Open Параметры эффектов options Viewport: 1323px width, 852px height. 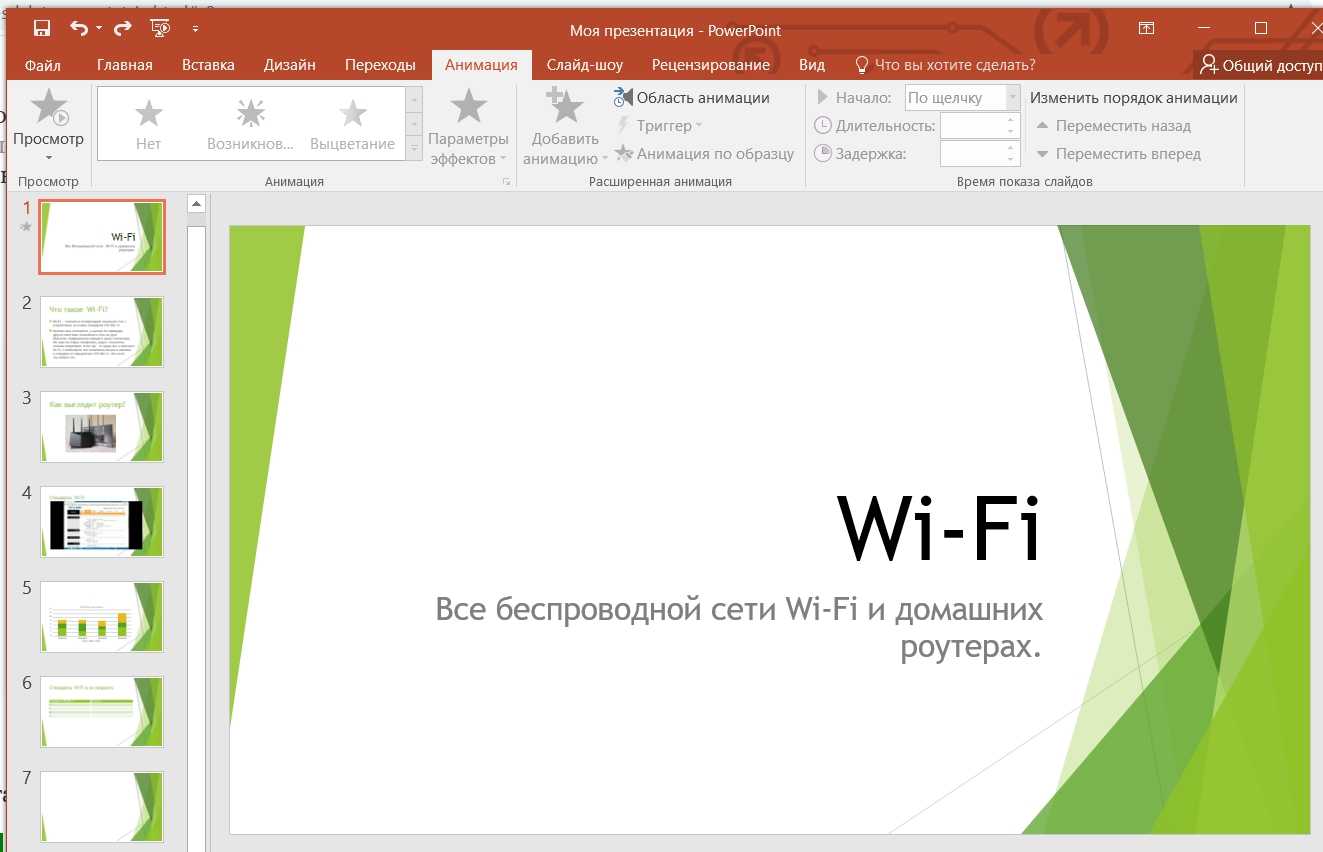(x=468, y=127)
